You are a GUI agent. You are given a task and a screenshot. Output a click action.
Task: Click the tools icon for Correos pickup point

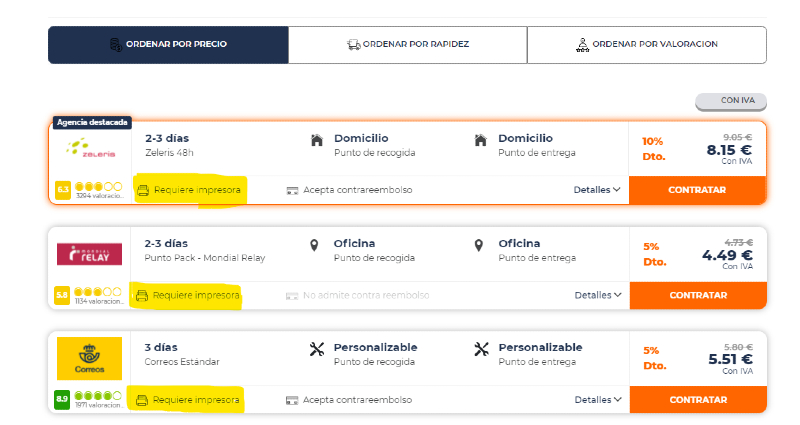317,349
